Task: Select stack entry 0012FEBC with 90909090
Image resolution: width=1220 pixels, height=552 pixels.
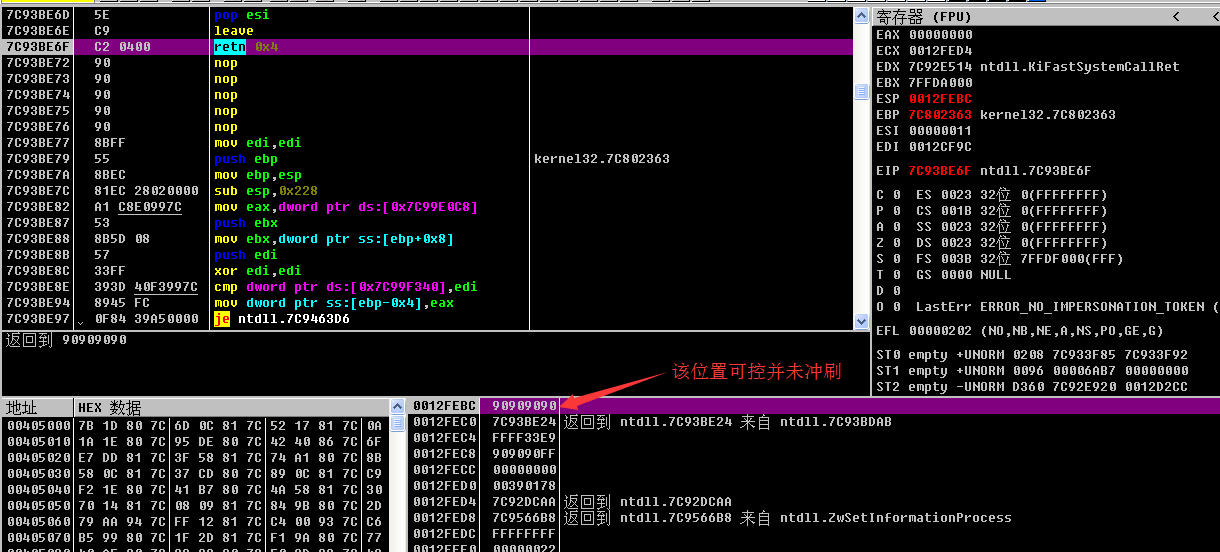Action: click(518, 406)
